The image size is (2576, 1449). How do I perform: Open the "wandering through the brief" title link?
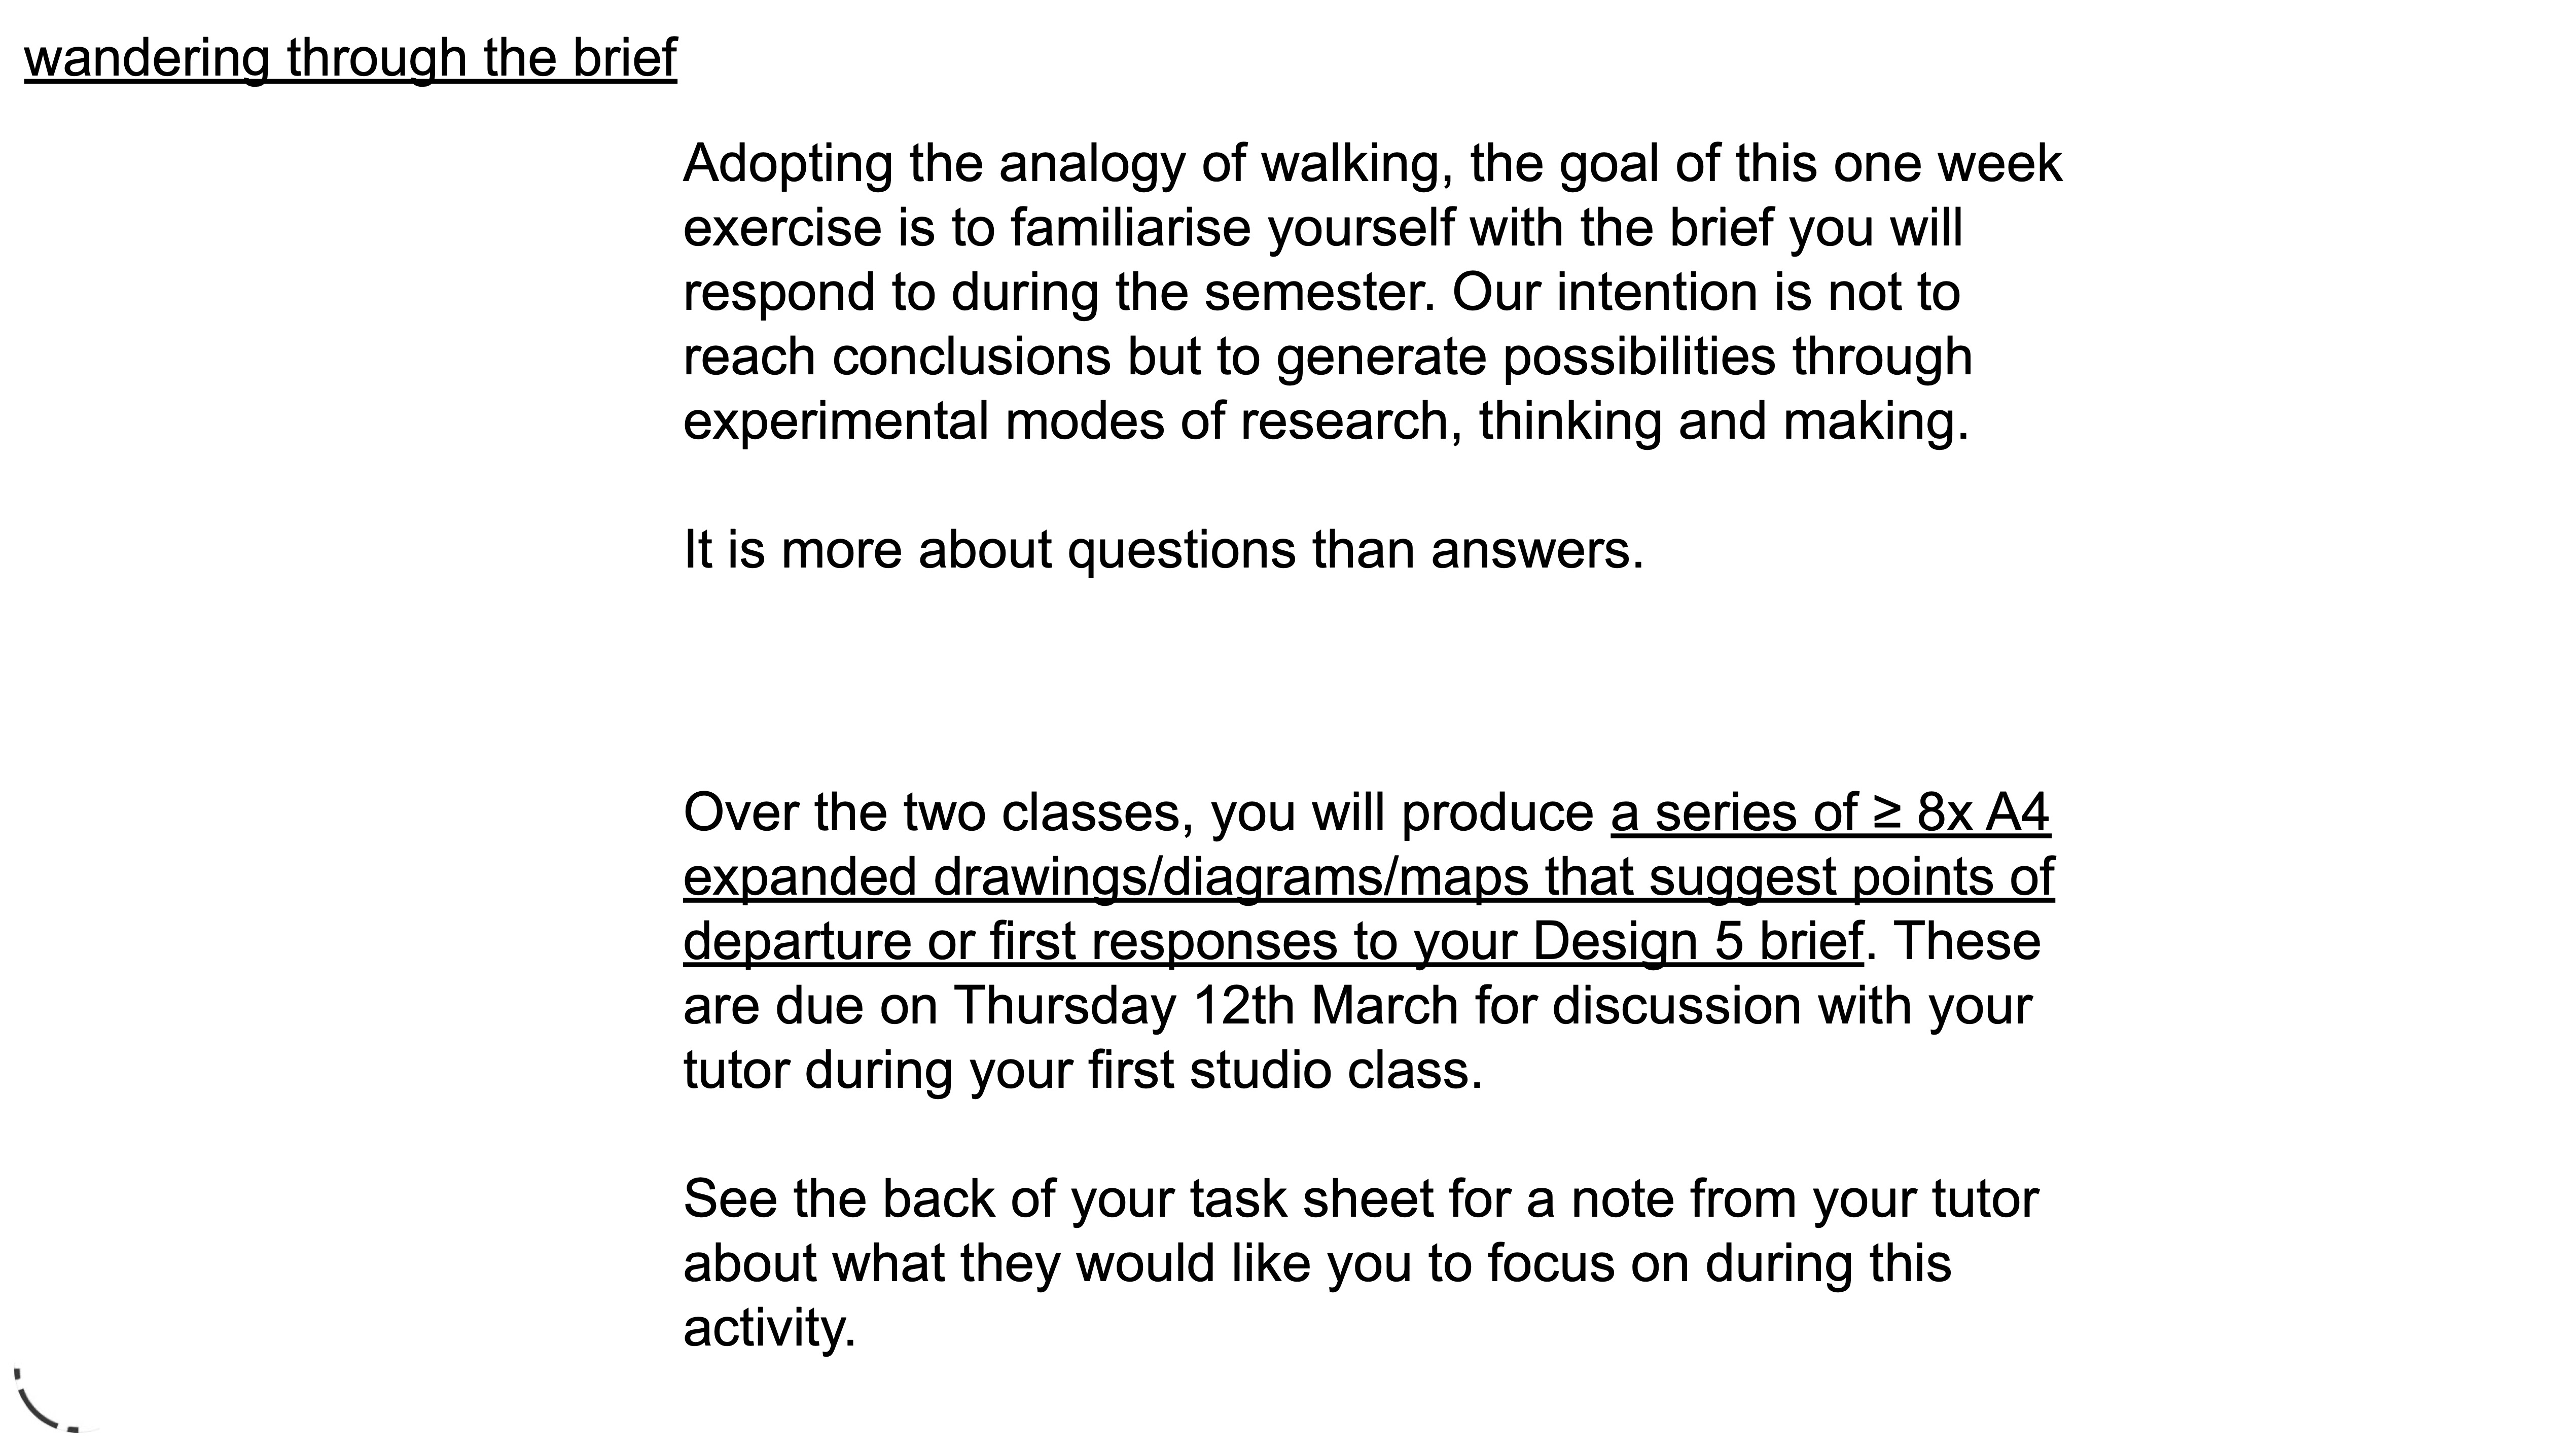click(x=350, y=58)
